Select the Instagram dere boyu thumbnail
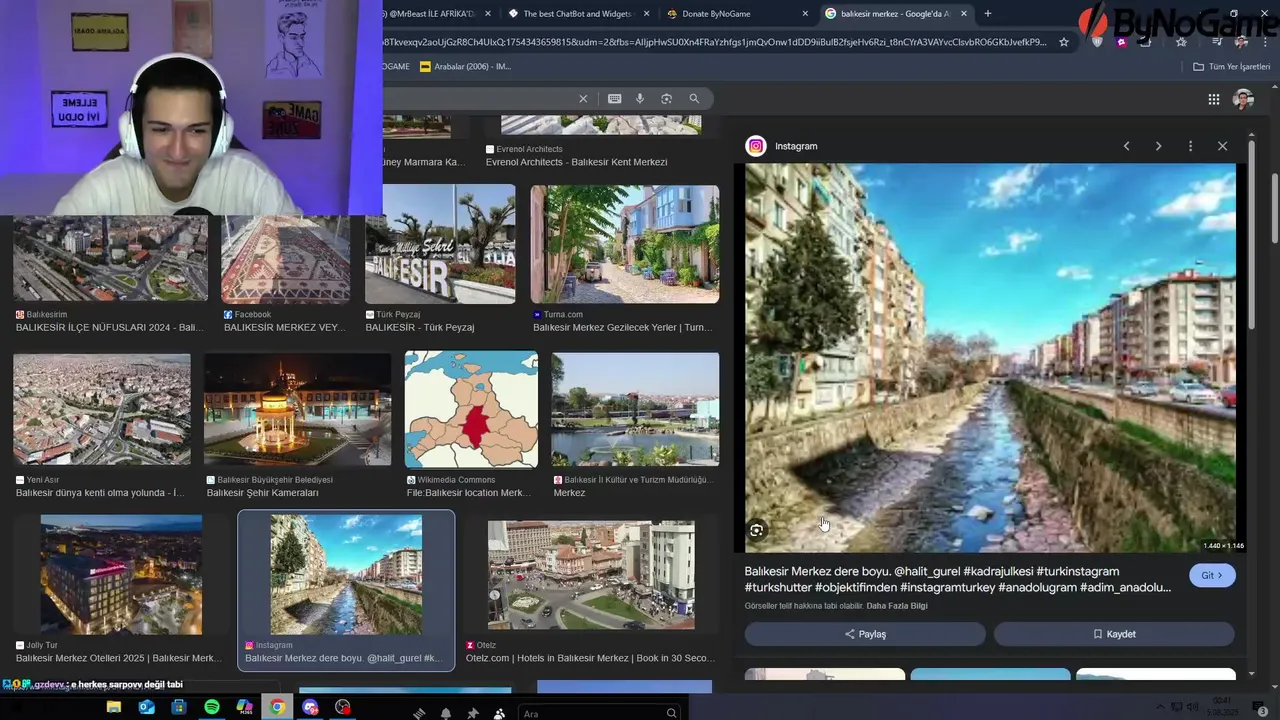This screenshot has height=720, width=1280. click(346, 575)
